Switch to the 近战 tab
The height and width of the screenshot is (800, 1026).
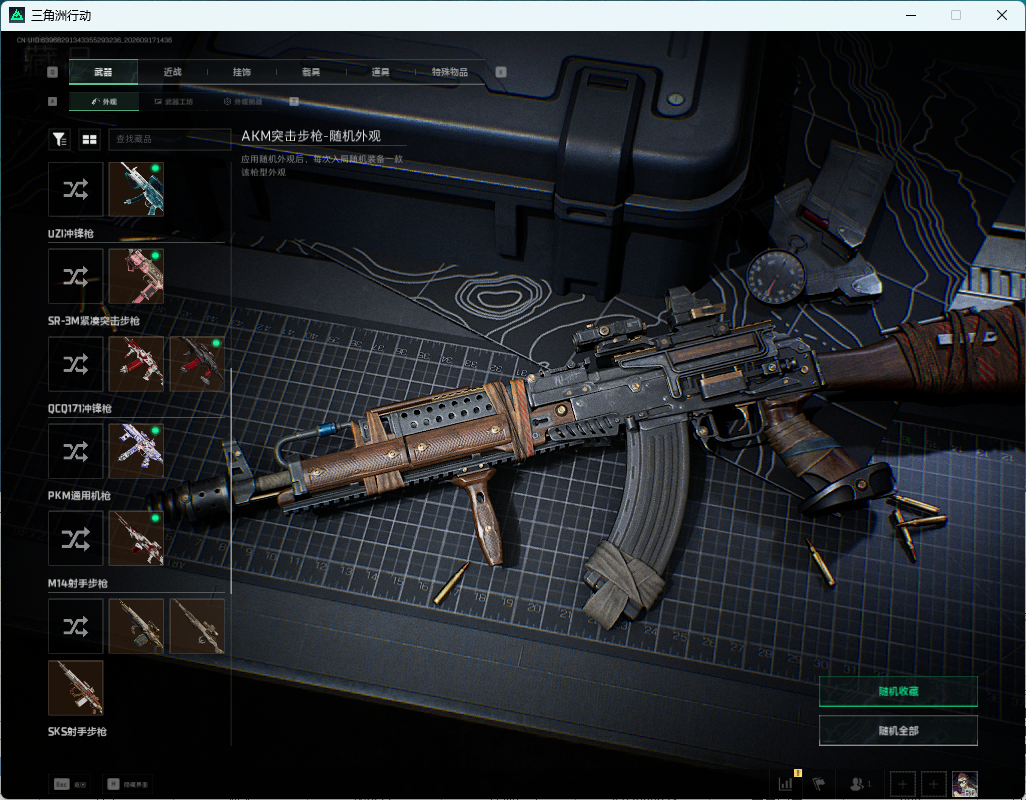point(173,72)
